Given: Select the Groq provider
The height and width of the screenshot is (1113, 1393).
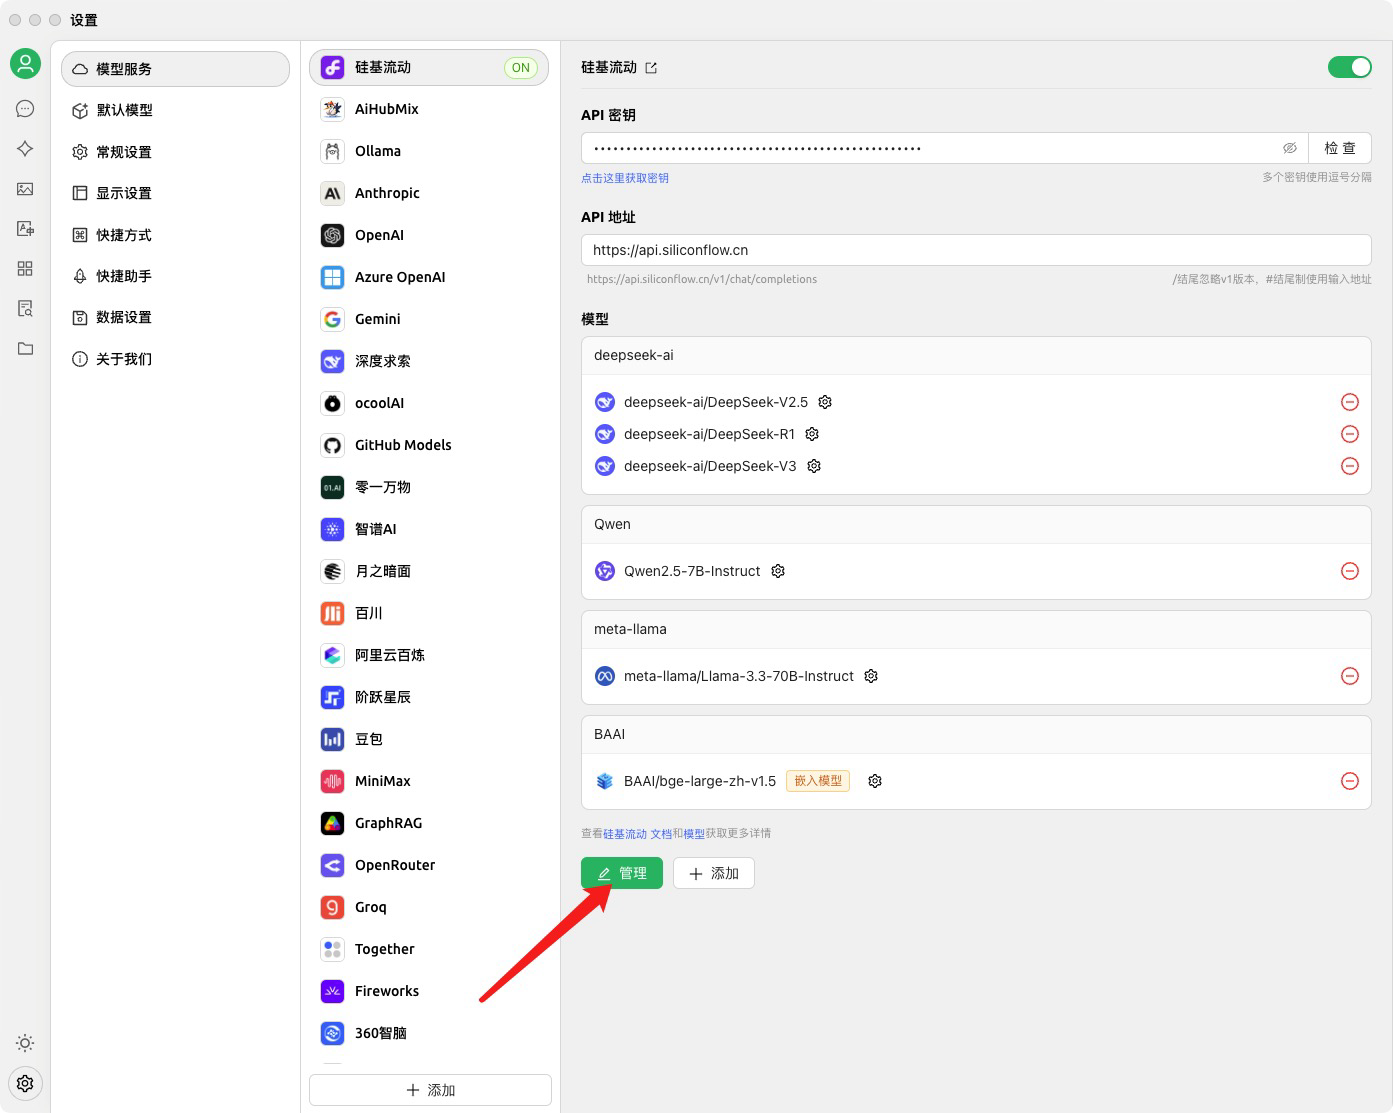Looking at the screenshot, I should pos(429,907).
